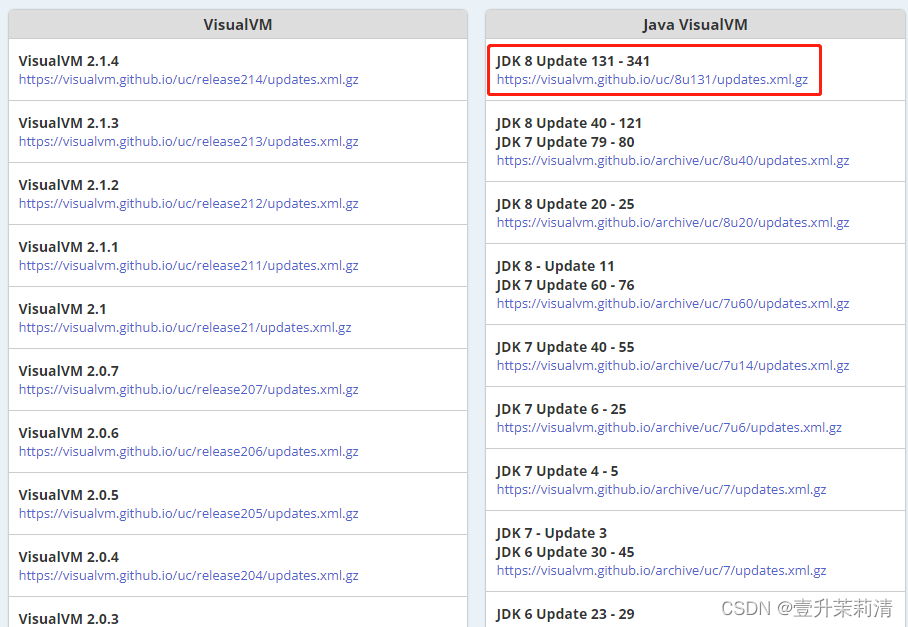The width and height of the screenshot is (908, 627).
Task: Select the 'VisualVM 2.1.4' title text
Action: pos(68,61)
